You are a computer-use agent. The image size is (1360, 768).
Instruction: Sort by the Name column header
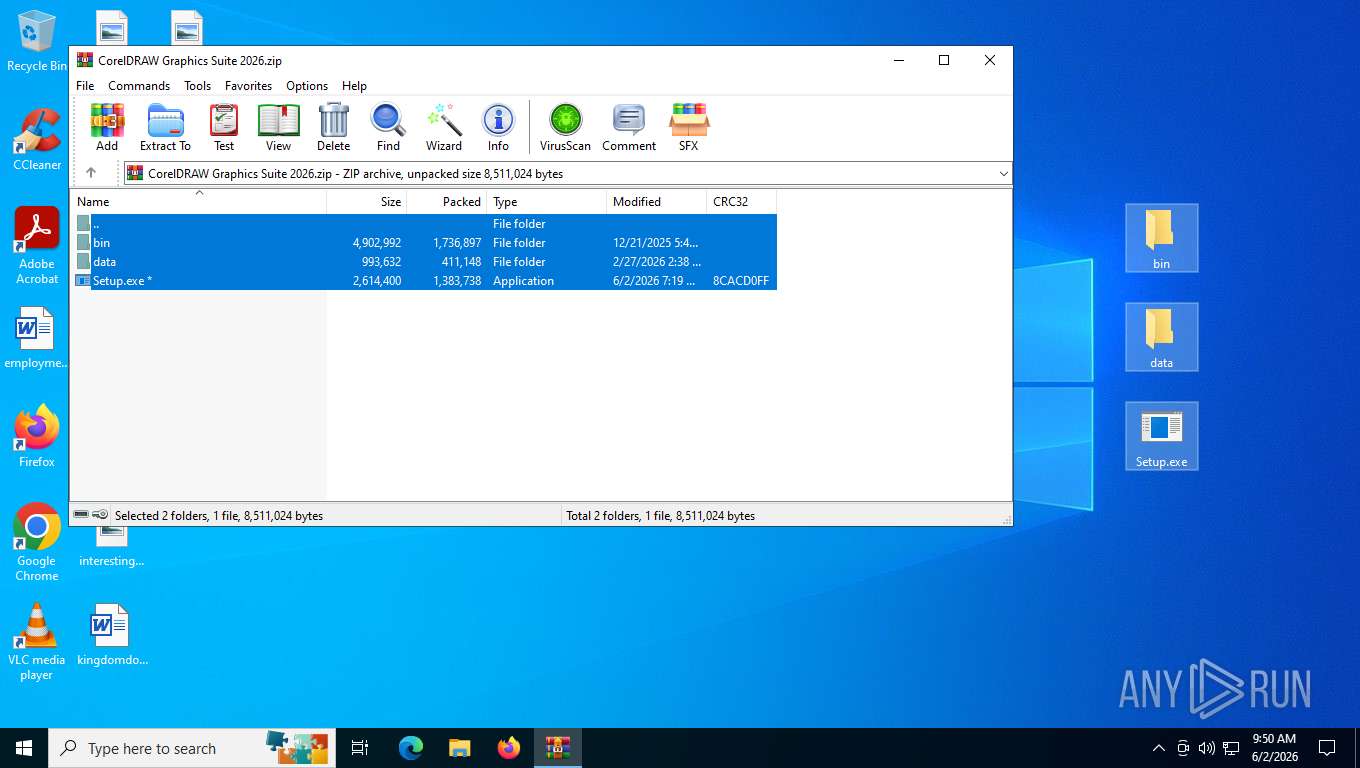(x=198, y=202)
